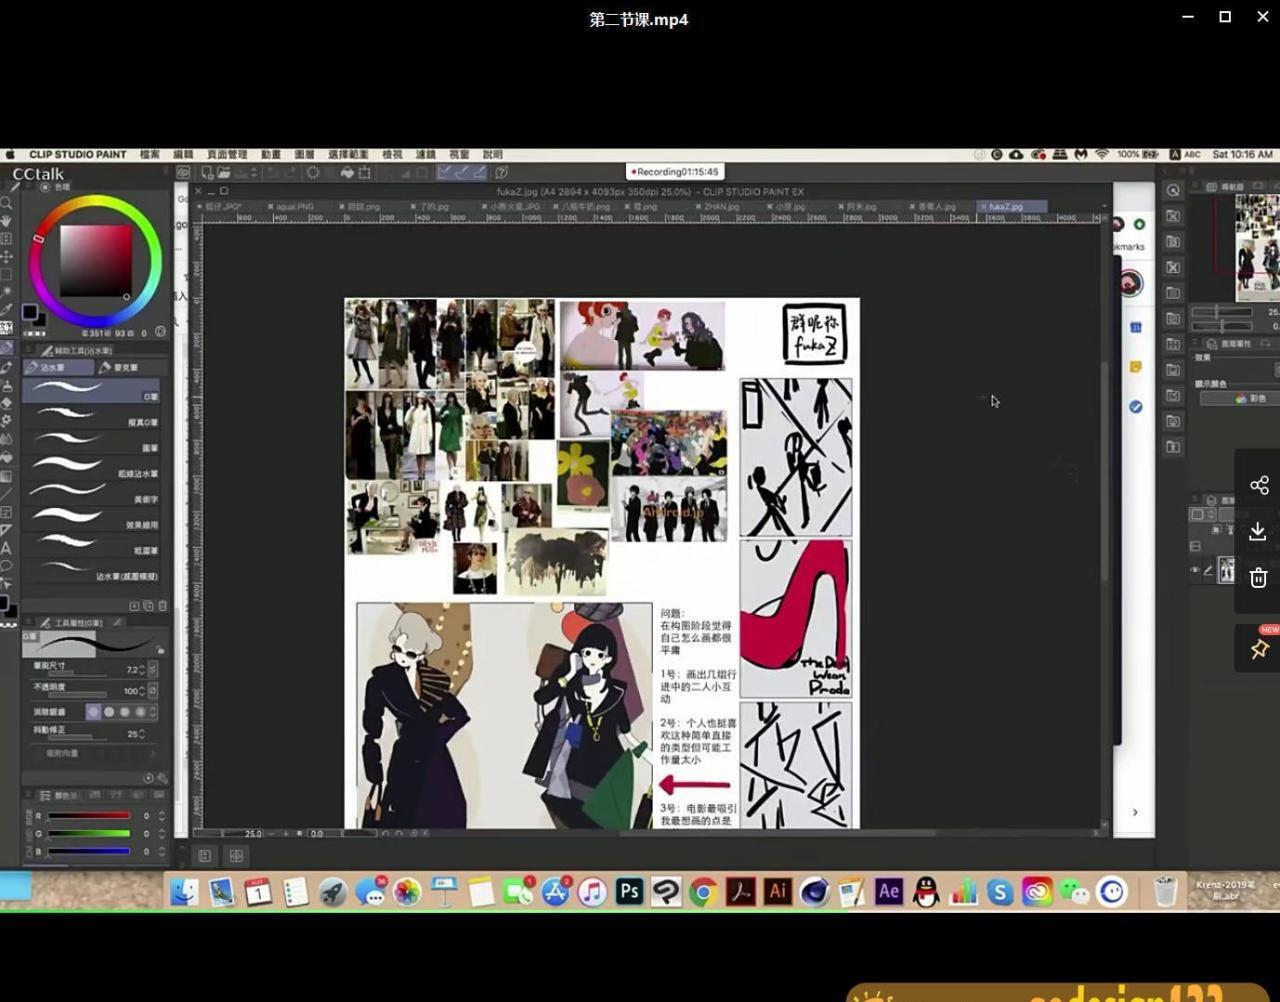
Task: Select first anti-aliasing option (消除鋸齒)
Action: (x=93, y=712)
